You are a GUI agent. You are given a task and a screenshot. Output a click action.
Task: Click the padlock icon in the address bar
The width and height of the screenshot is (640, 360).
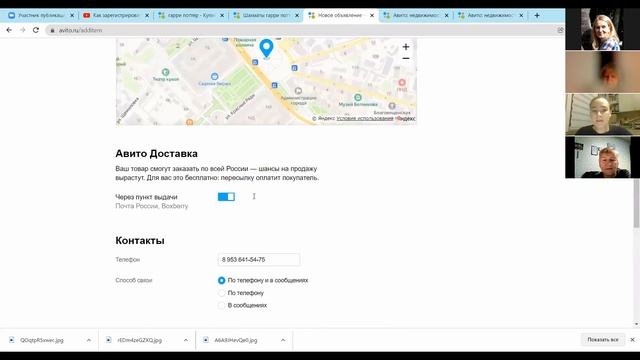coord(52,30)
